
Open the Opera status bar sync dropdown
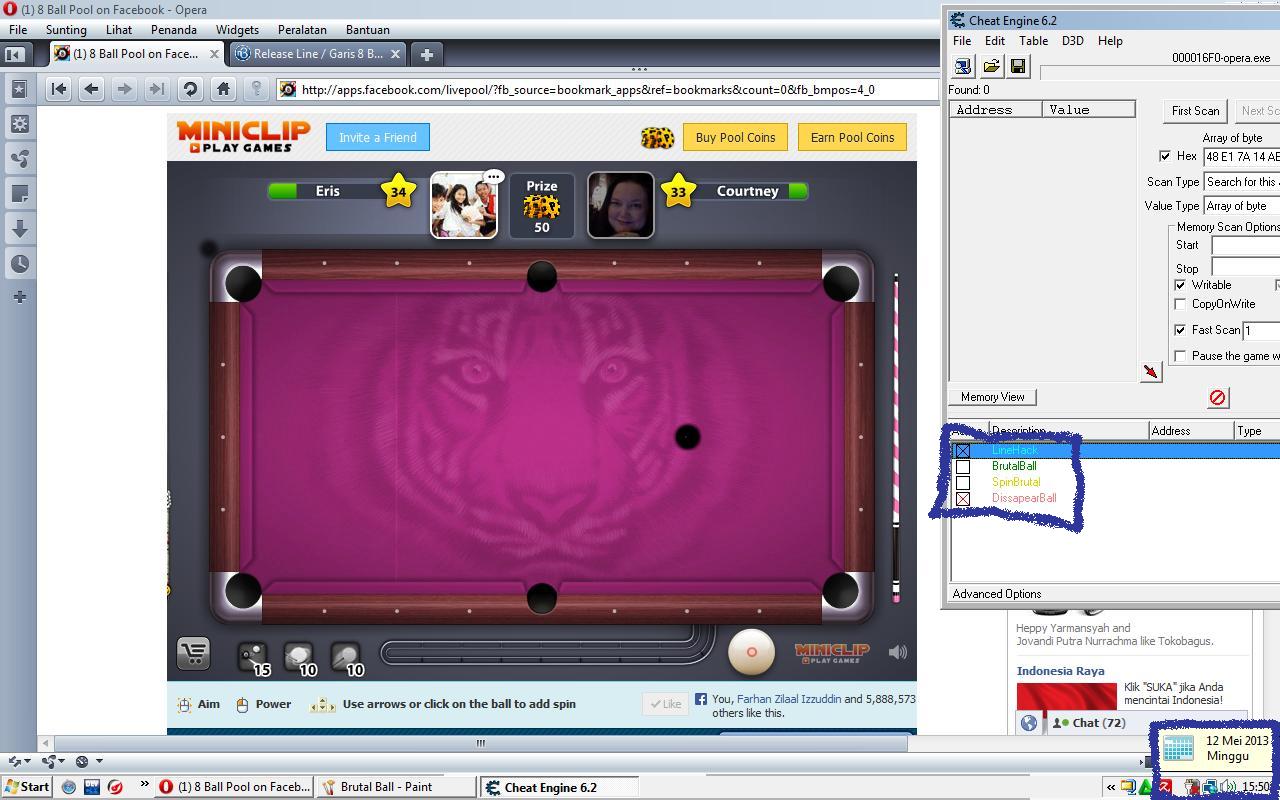[x=19, y=761]
